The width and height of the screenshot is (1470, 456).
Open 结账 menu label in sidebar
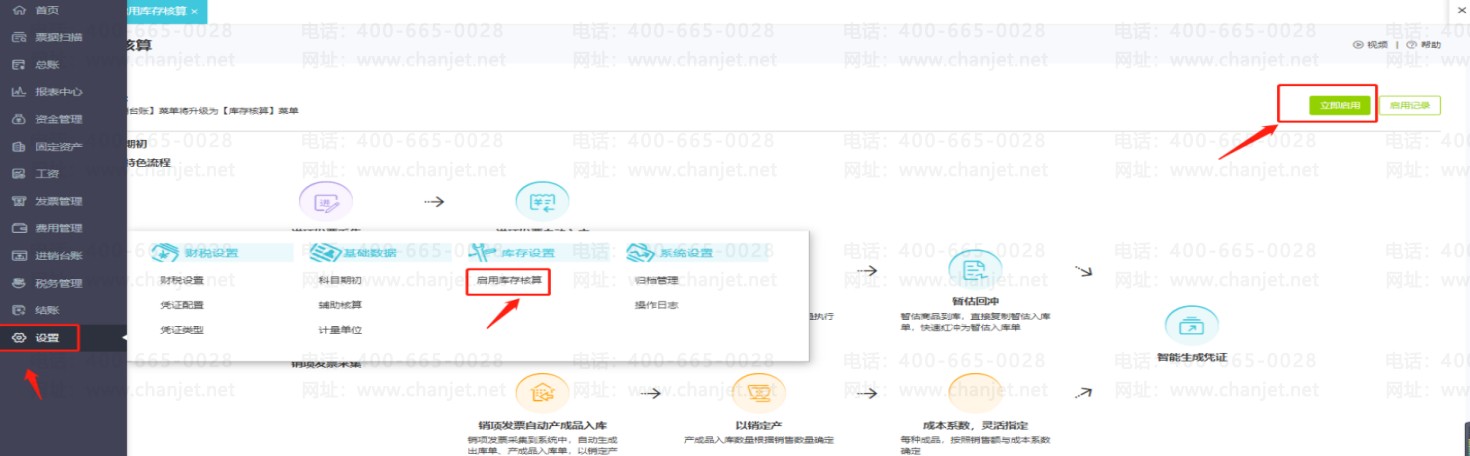(47, 310)
